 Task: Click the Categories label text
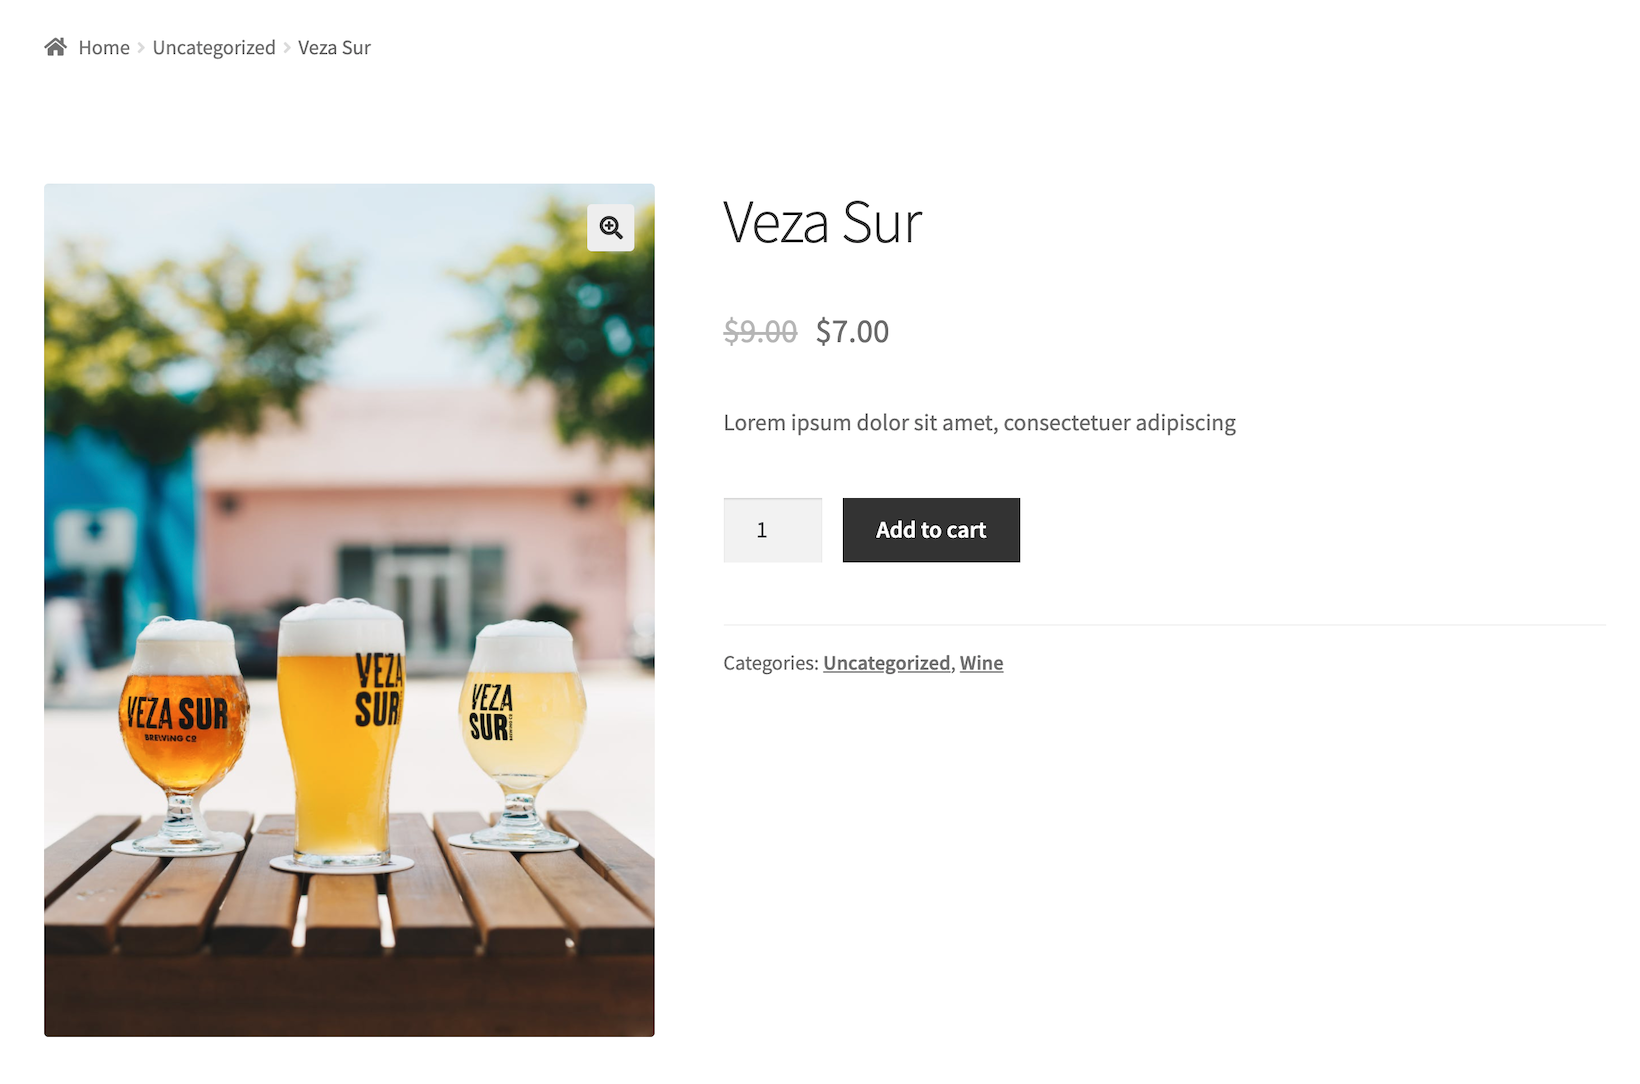771,663
